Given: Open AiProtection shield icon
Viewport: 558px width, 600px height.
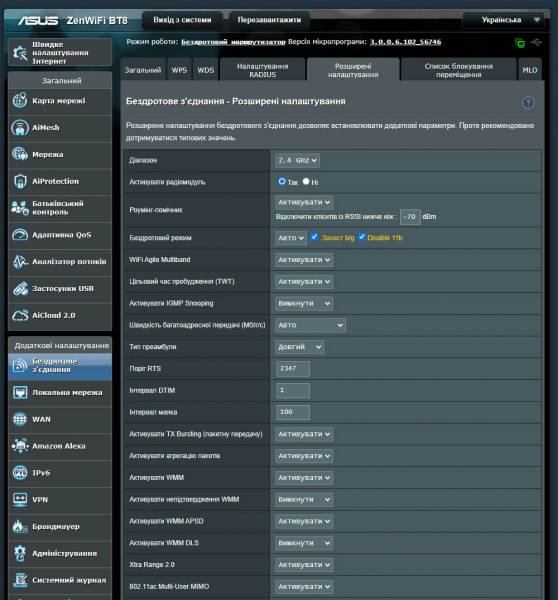Looking at the screenshot, I should 20,181.
